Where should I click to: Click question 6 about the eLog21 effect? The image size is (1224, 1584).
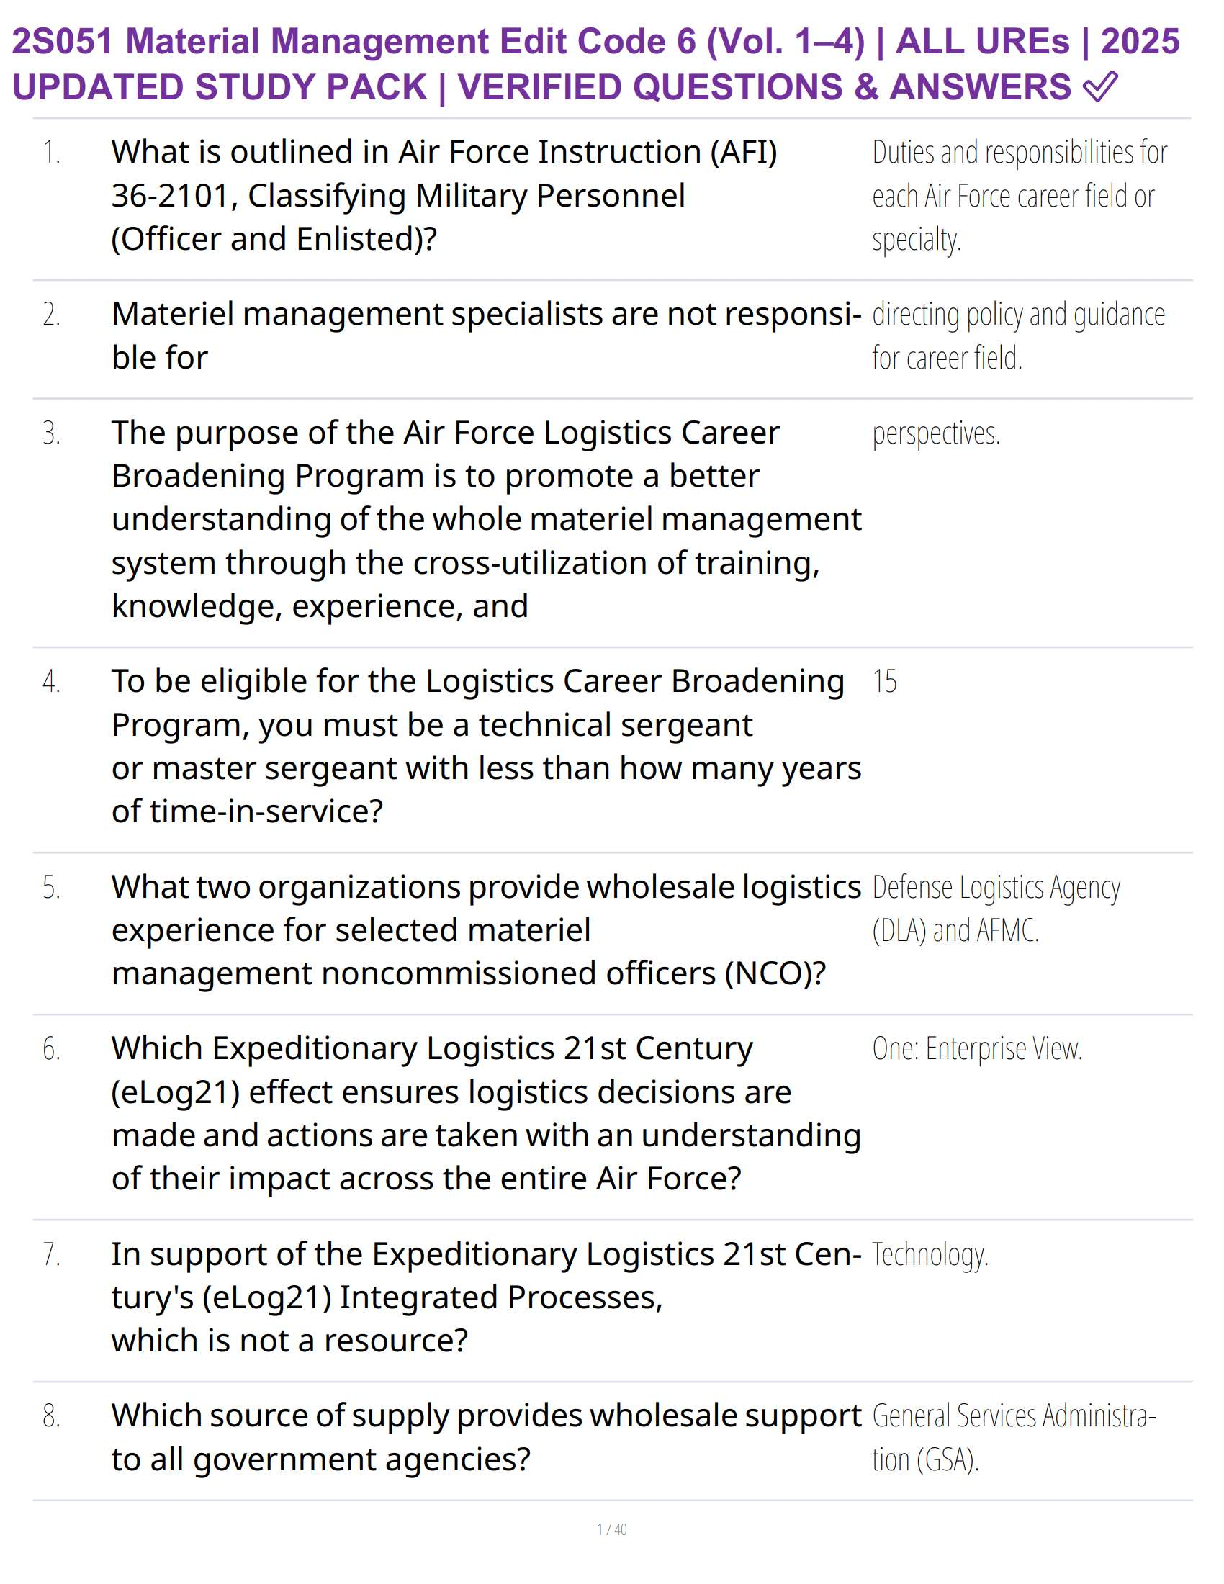(486, 1113)
